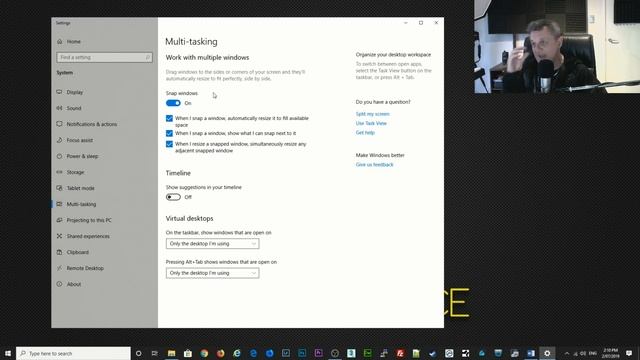
Task: Click the search magnifier in Find a setting
Action: pos(148,57)
